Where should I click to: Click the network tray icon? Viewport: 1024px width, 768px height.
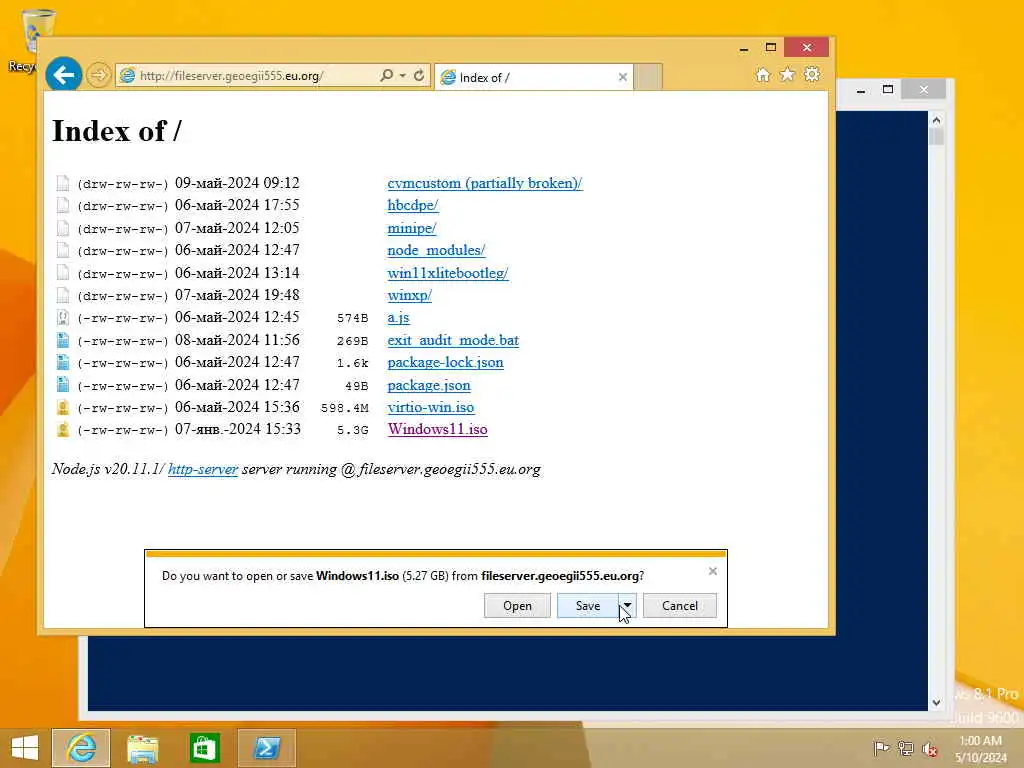pos(905,748)
